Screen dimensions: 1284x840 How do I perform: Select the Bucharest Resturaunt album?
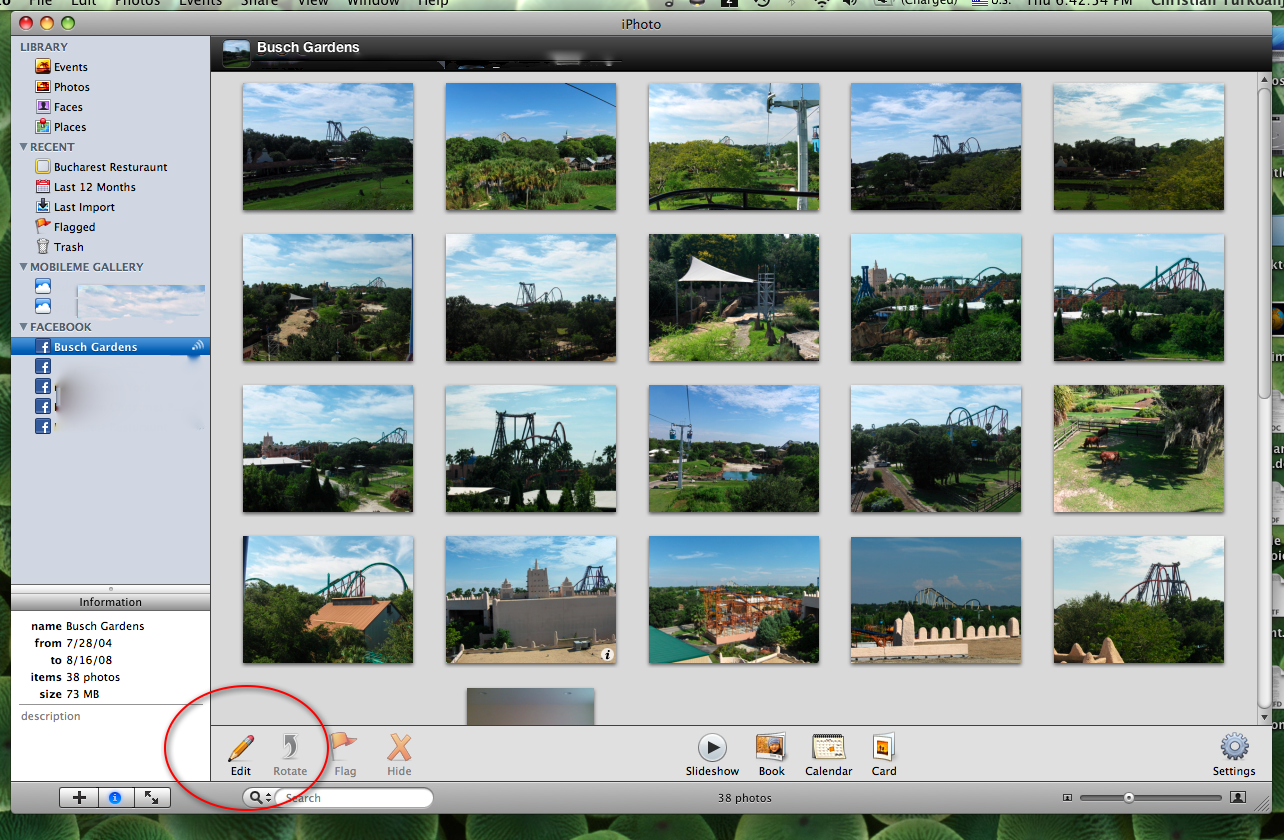point(101,167)
